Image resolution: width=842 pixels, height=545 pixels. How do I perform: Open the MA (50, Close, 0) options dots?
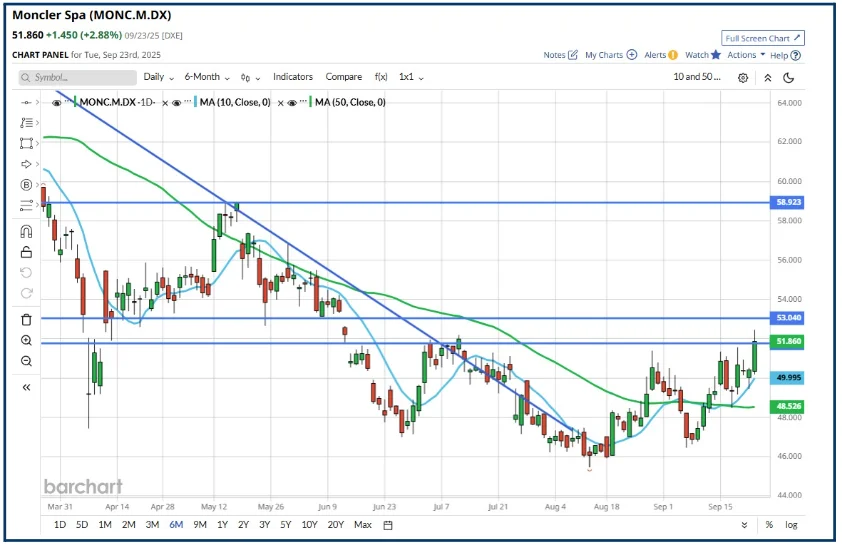pyautogui.click(x=303, y=101)
